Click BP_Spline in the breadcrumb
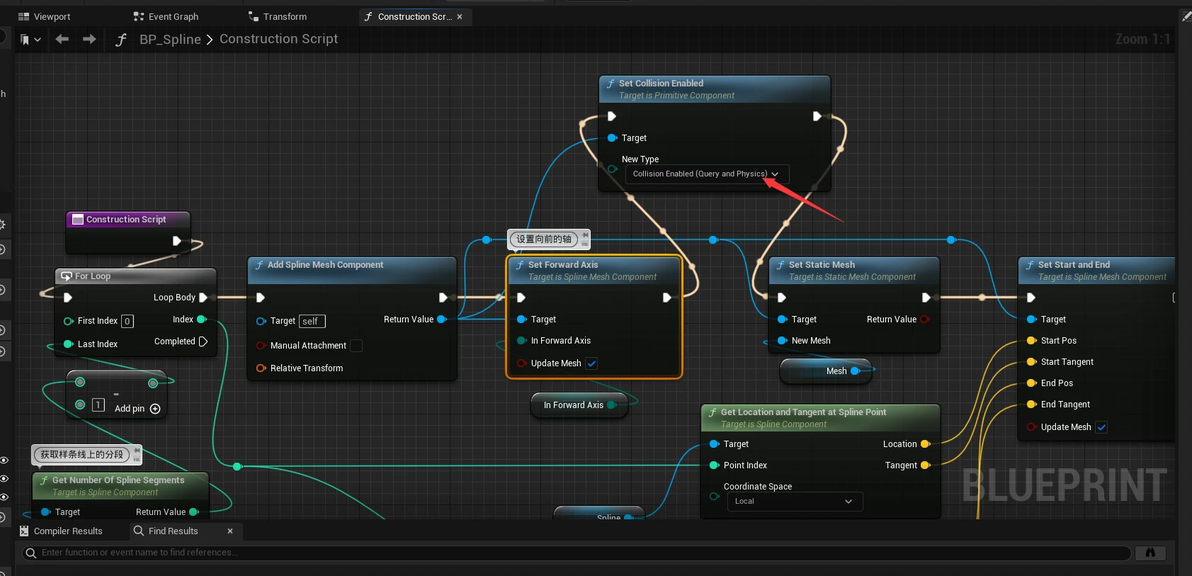The height and width of the screenshot is (576, 1192). tap(170, 39)
